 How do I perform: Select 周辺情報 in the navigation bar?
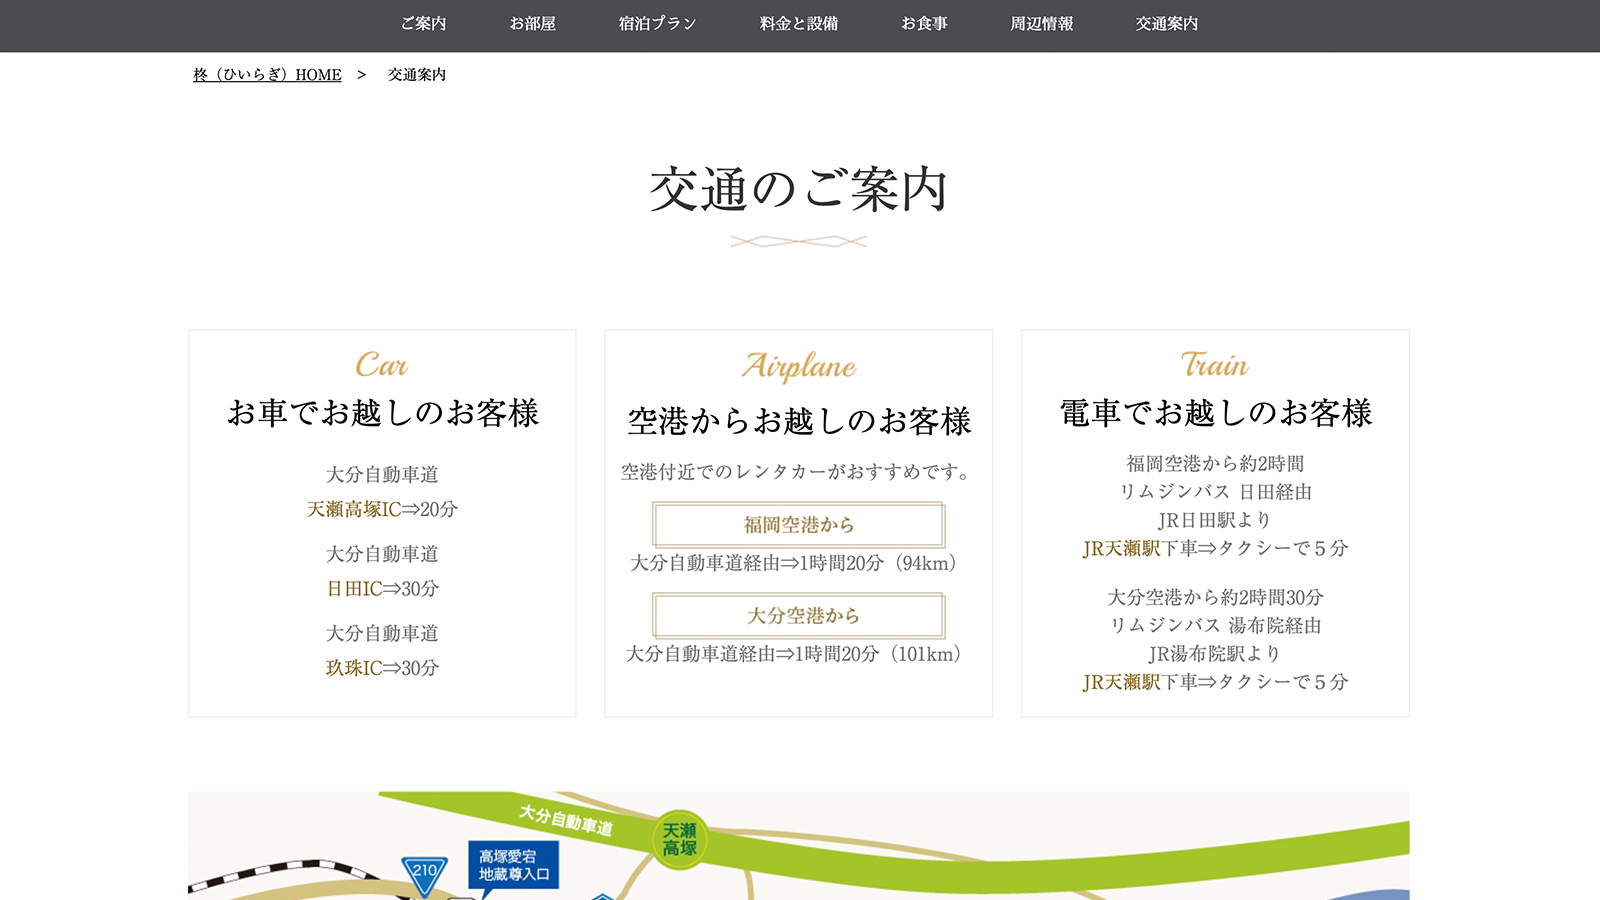[x=1043, y=24]
